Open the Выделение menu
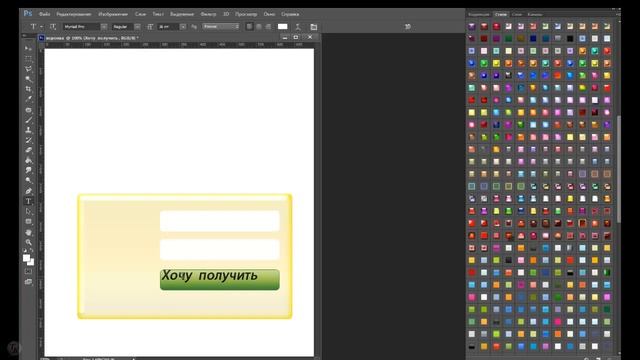The width and height of the screenshot is (640, 360). 182,14
